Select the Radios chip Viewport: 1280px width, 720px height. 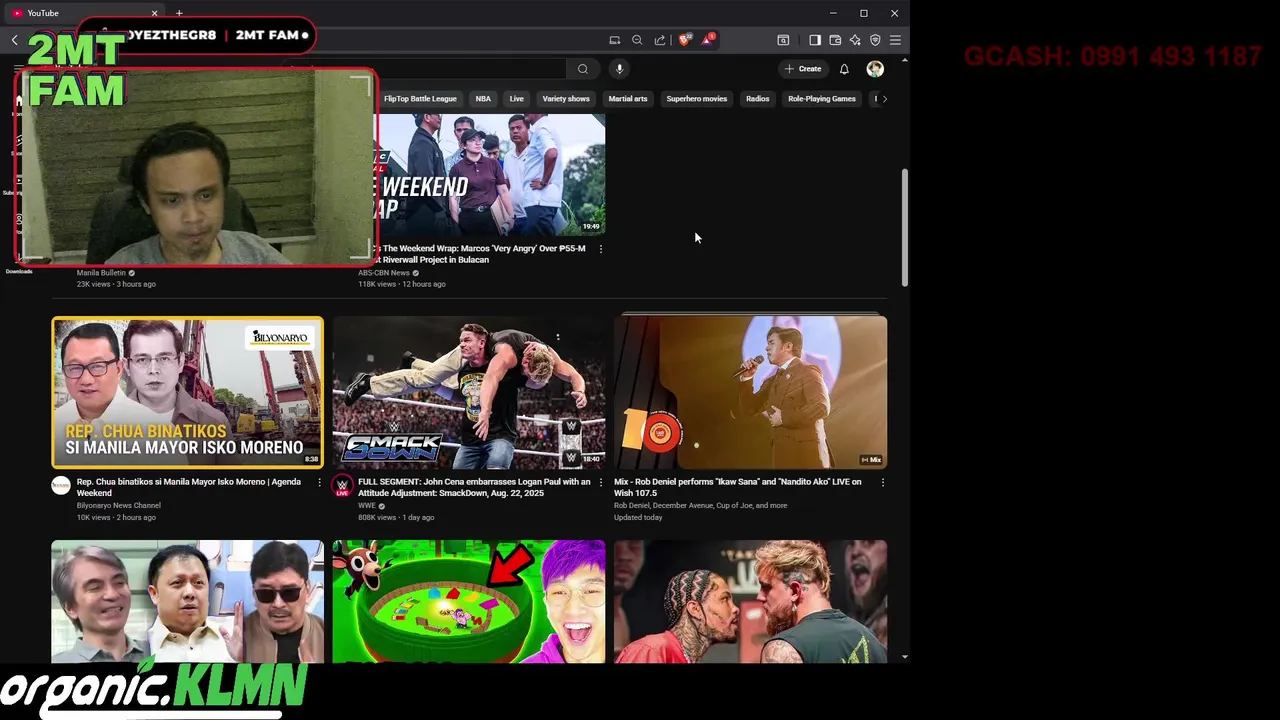pos(757,99)
